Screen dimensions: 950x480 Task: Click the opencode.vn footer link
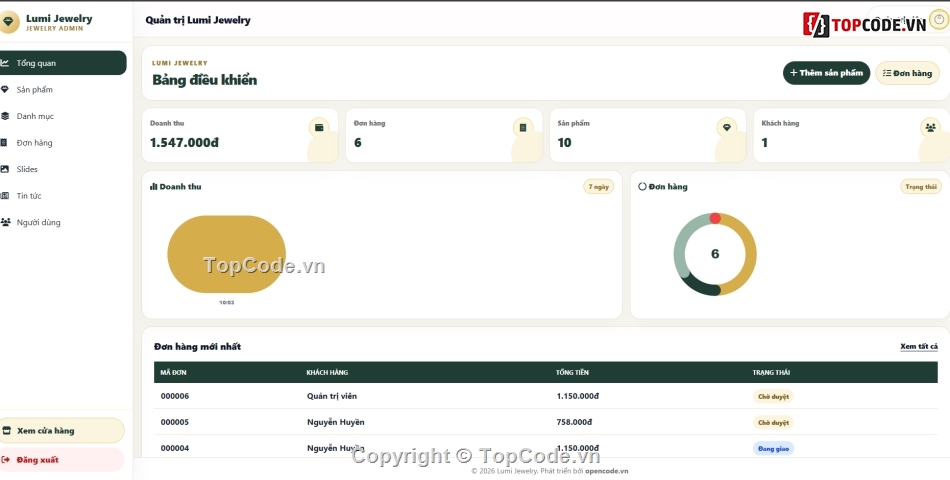[606, 471]
